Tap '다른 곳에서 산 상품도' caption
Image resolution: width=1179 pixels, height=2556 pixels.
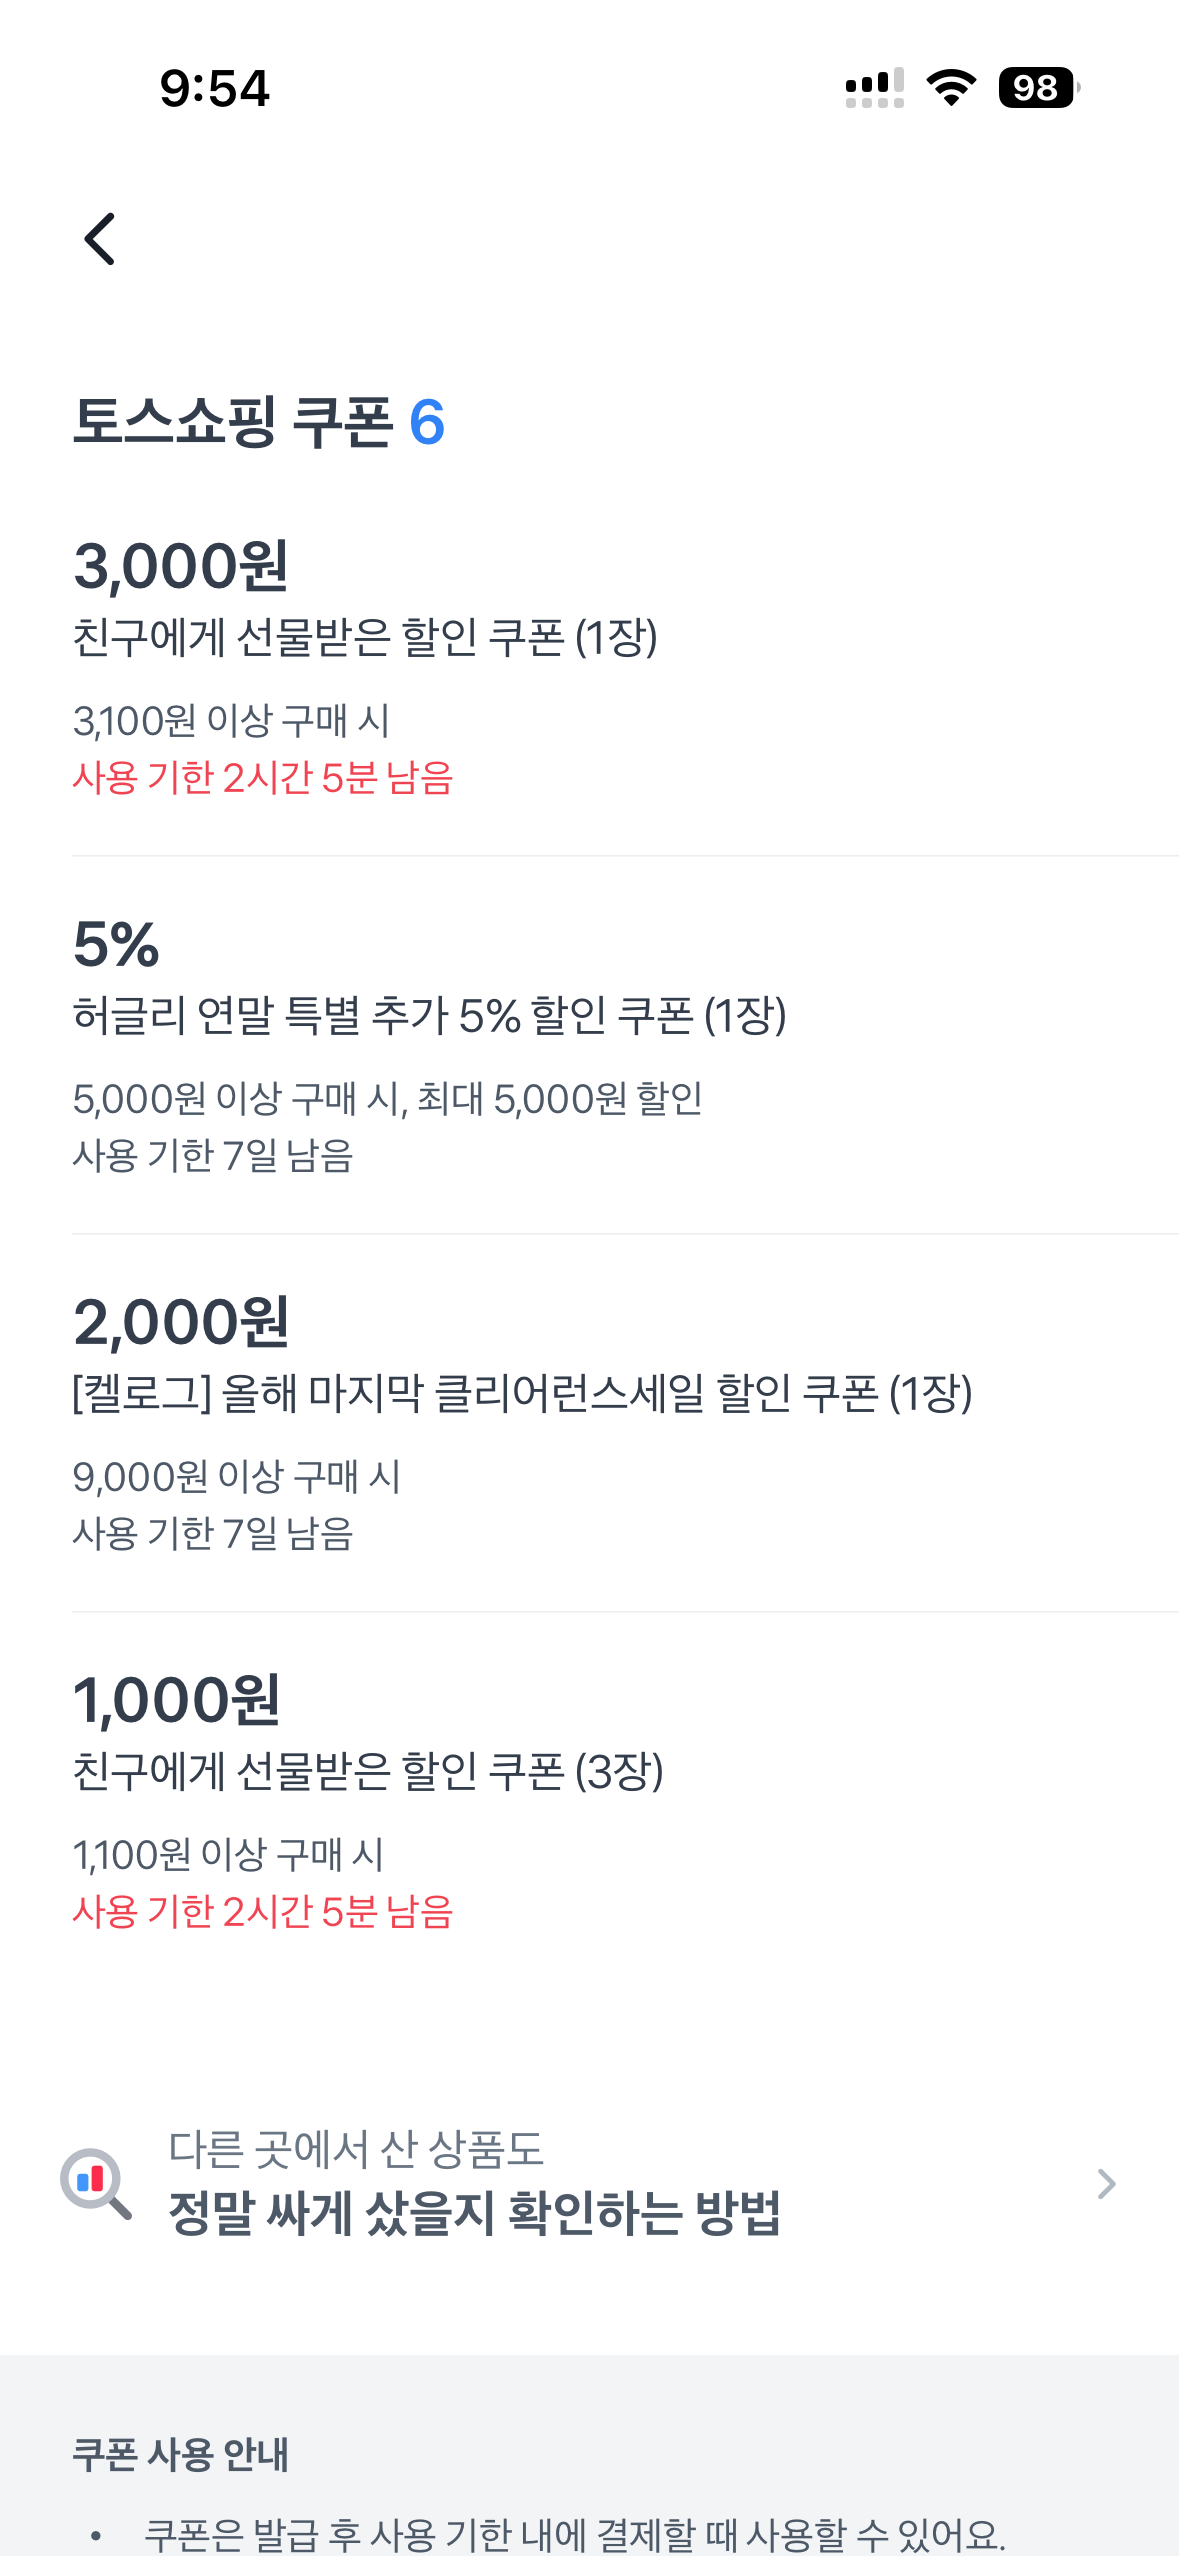tap(355, 2149)
